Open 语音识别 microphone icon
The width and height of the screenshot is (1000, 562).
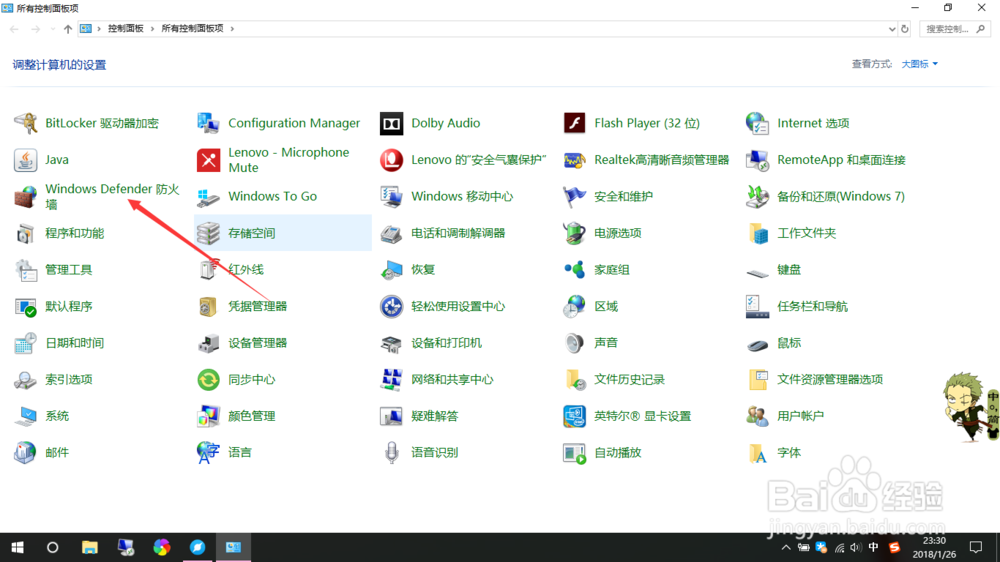[x=392, y=452]
